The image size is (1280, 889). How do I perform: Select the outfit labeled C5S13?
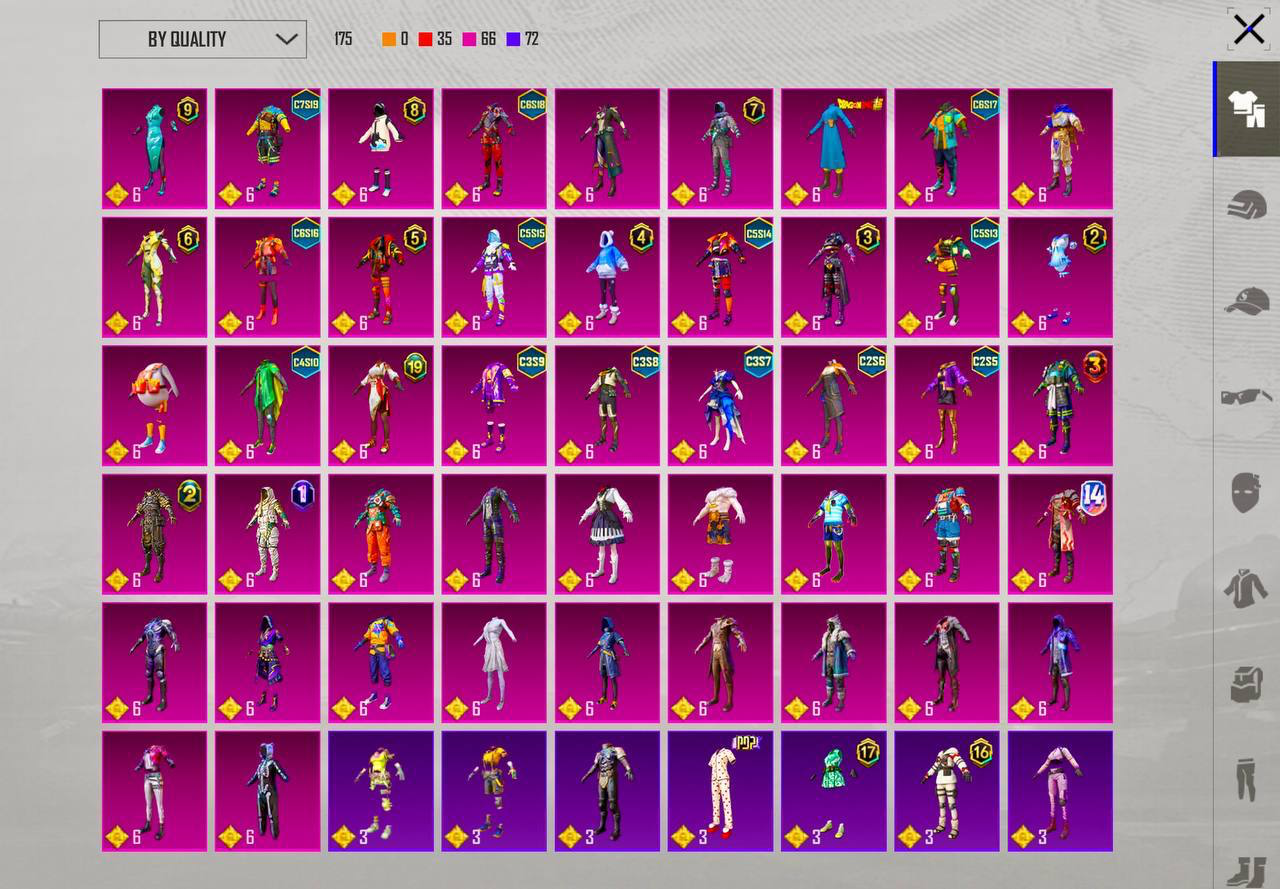click(x=947, y=277)
